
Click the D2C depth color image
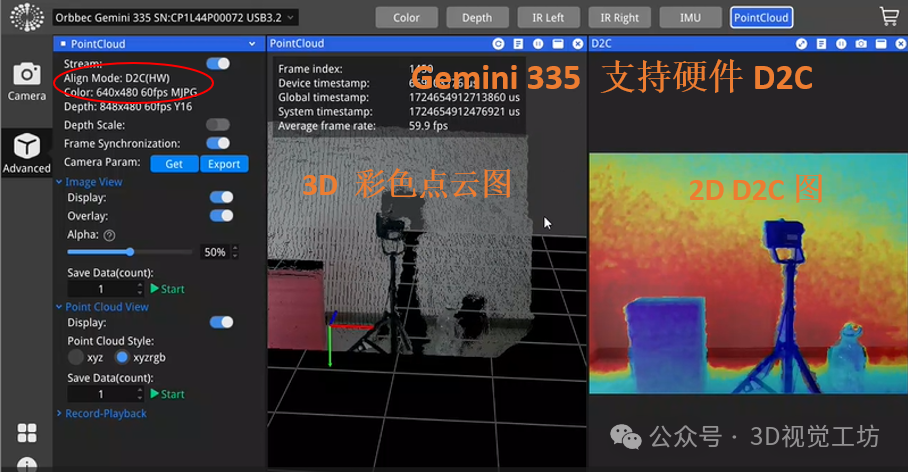[748, 273]
